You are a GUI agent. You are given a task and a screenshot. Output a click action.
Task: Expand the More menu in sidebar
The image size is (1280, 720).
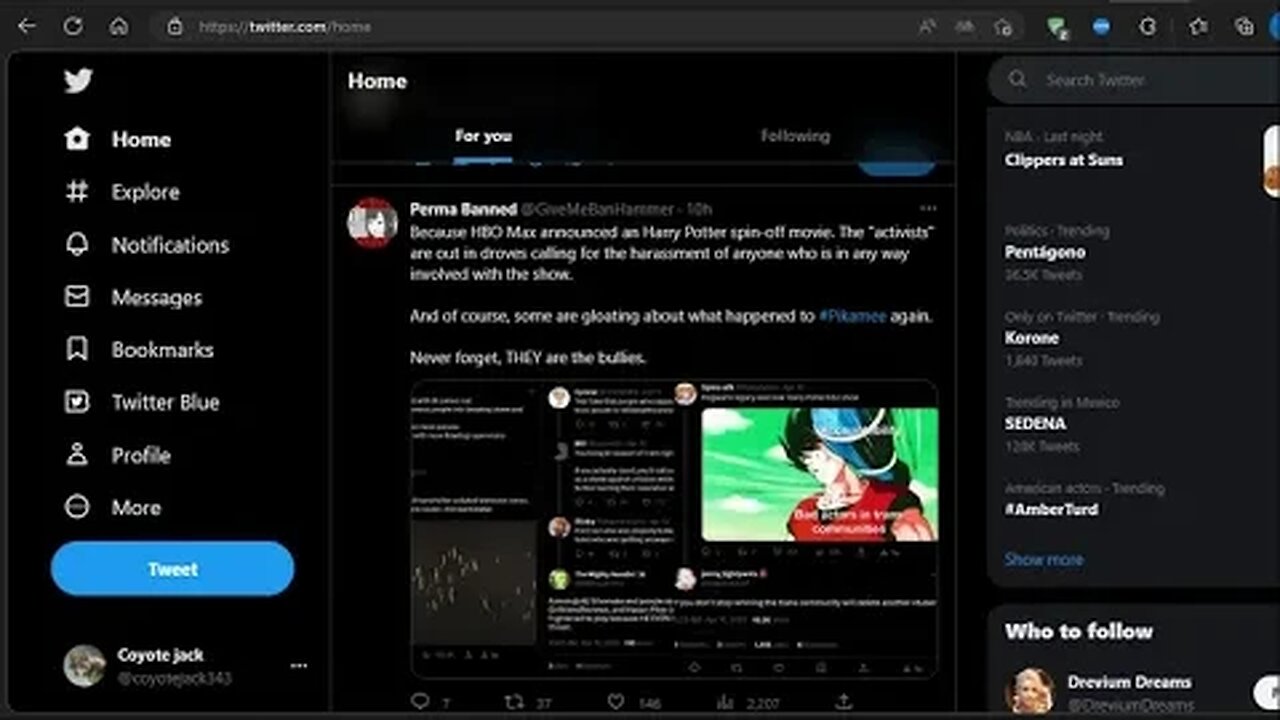point(112,507)
